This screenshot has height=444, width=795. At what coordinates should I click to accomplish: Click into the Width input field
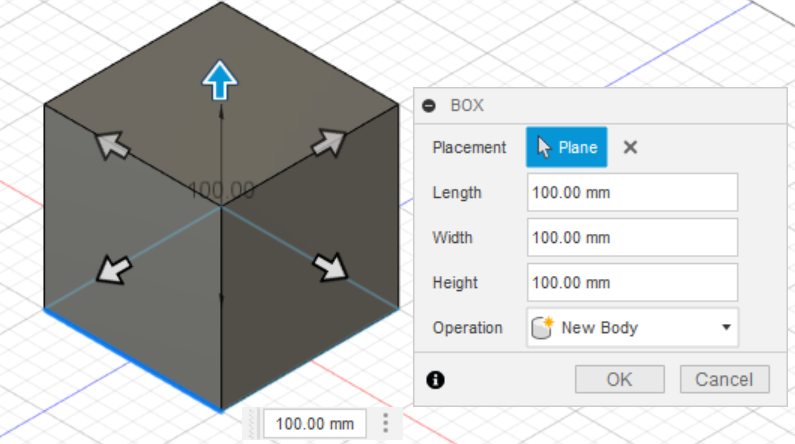632,237
